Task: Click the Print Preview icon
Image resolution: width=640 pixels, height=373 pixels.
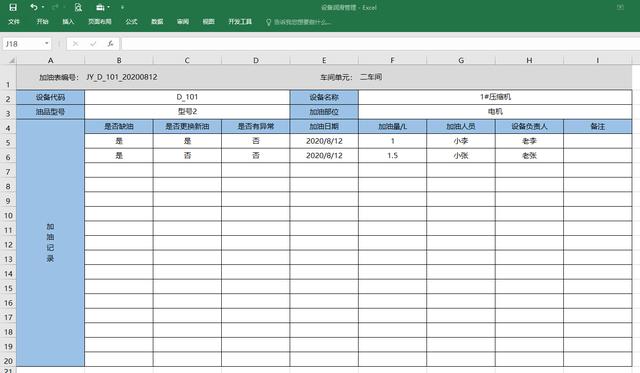Action: click(x=78, y=7)
